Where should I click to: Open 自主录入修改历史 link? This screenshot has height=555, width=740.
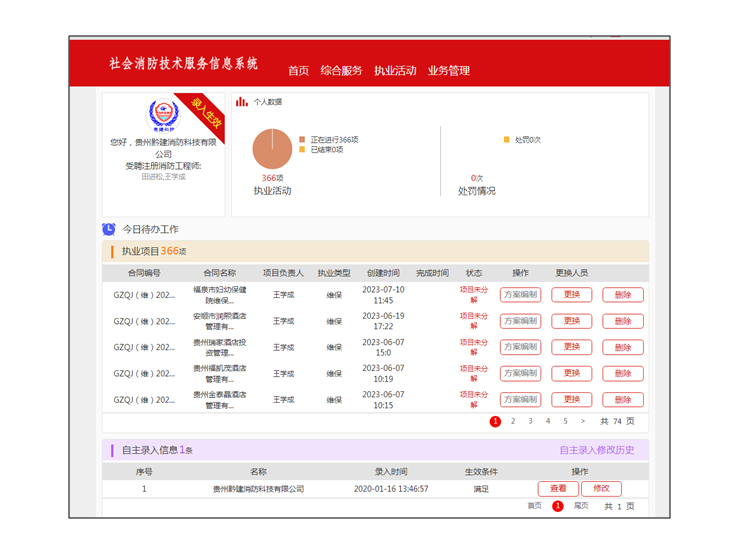coord(596,450)
